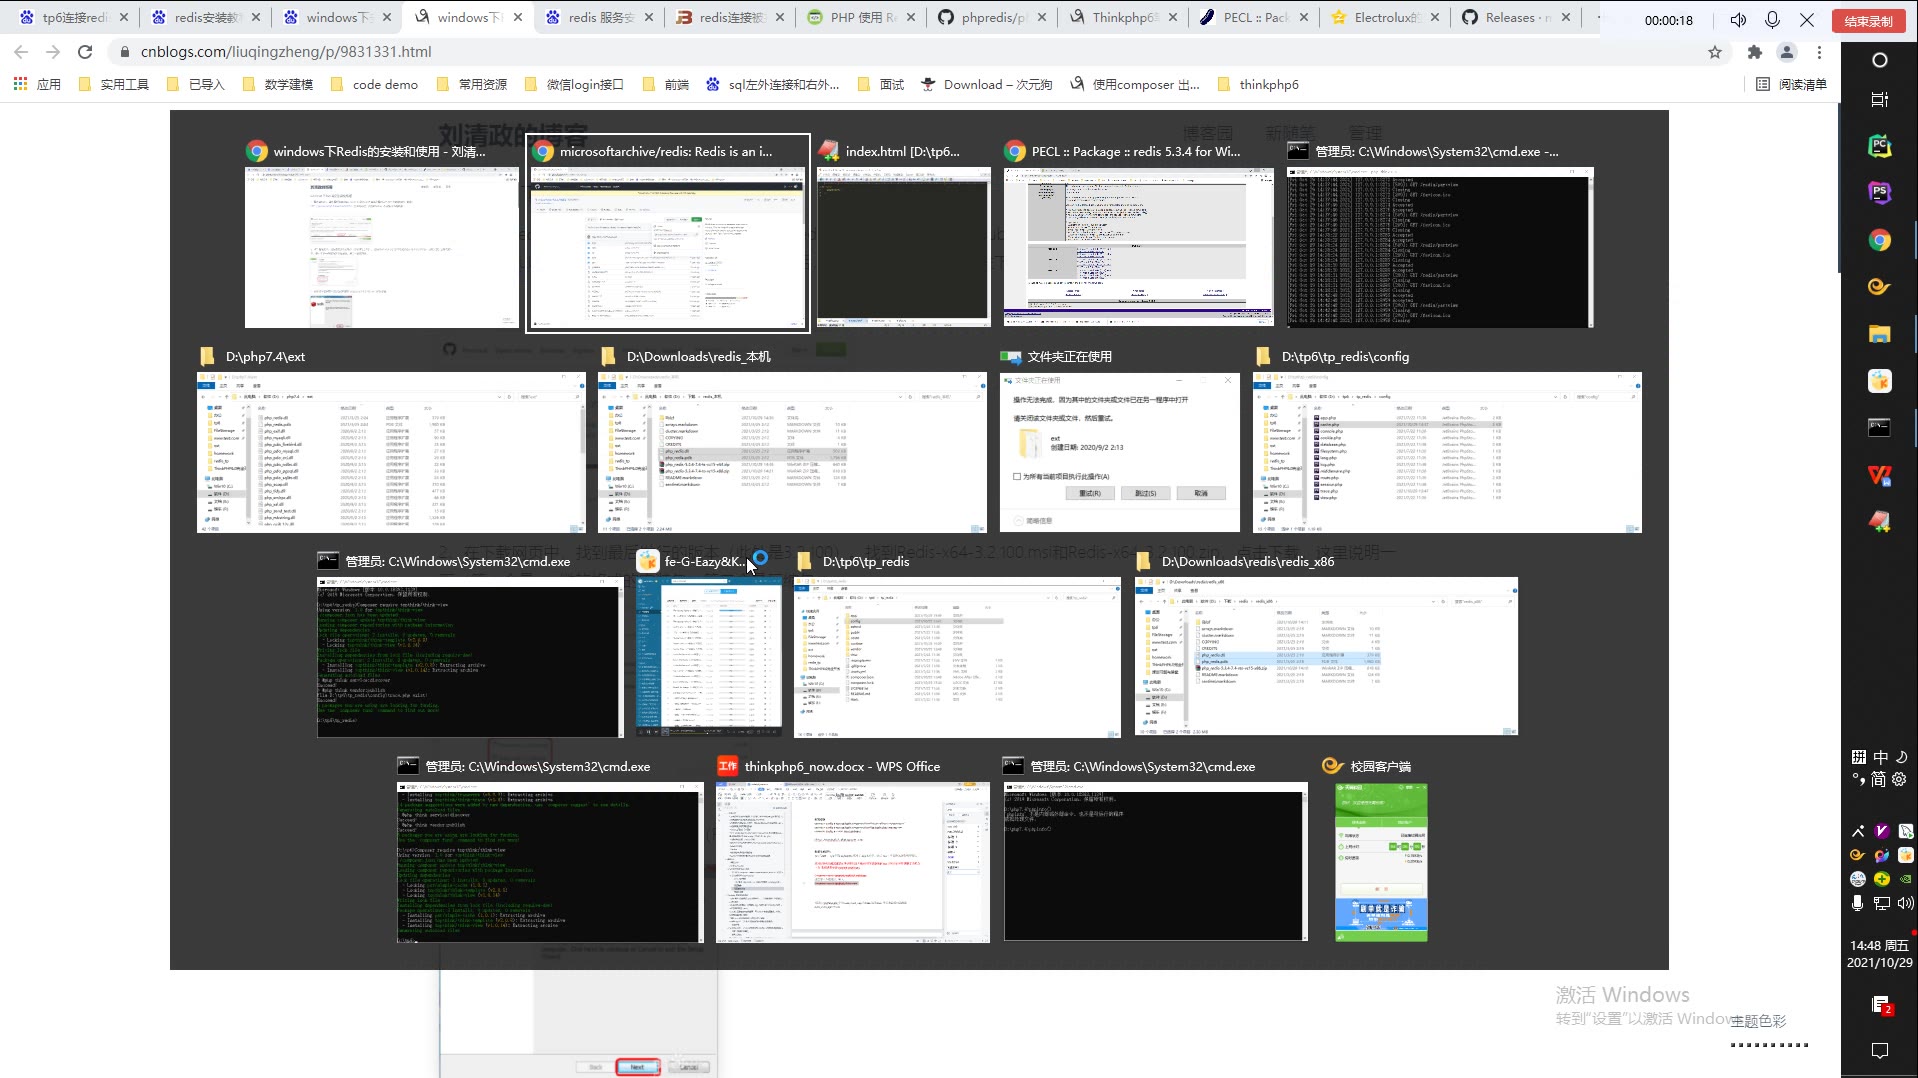The height and width of the screenshot is (1078, 1918).
Task: Open PhpStorm from the taskbar
Action: (1880, 192)
